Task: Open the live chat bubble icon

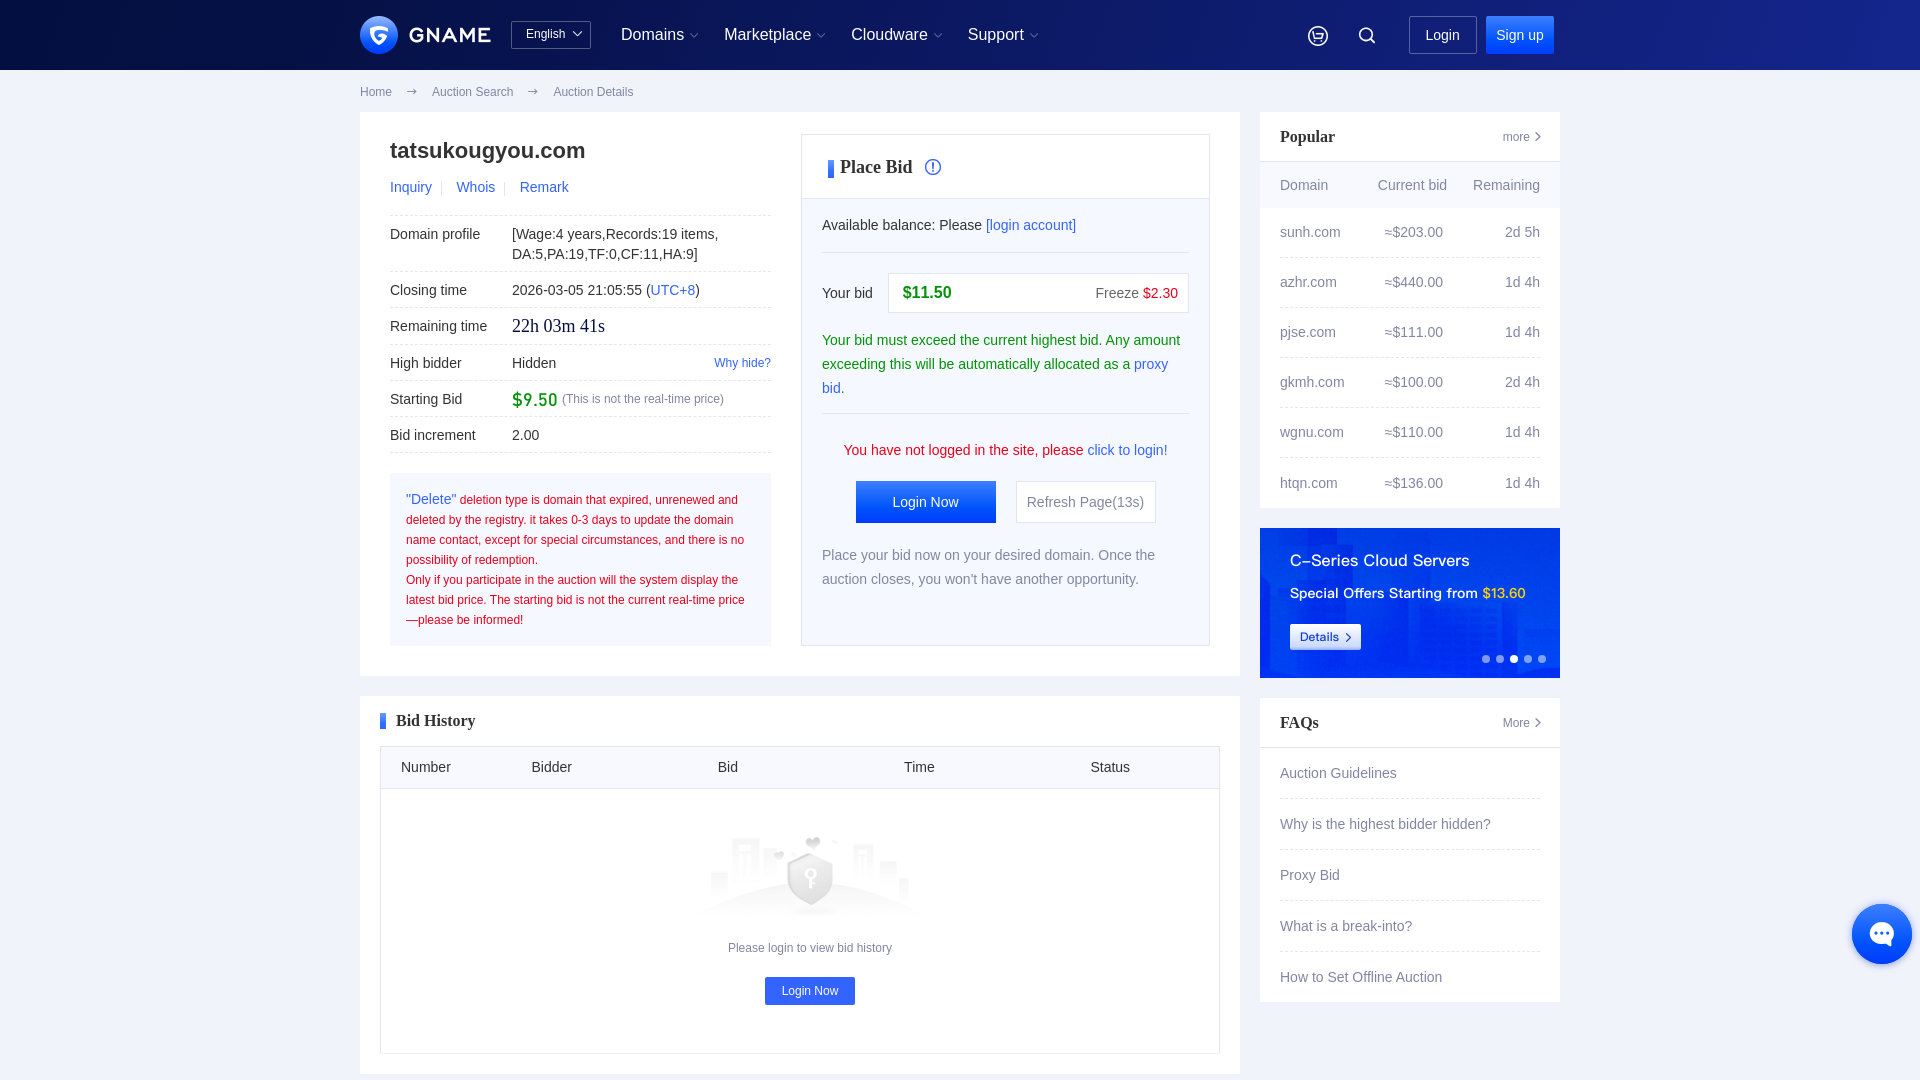Action: click(x=1881, y=934)
